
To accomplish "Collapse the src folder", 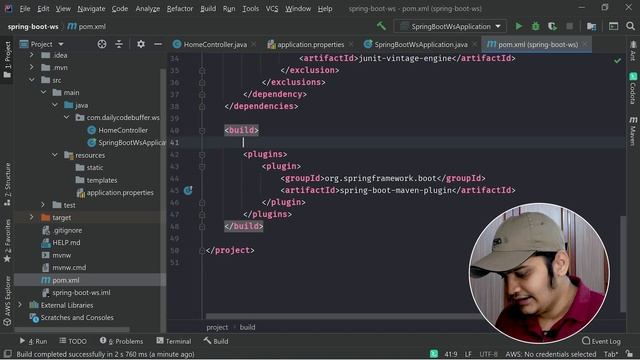I will (x=31, y=80).
